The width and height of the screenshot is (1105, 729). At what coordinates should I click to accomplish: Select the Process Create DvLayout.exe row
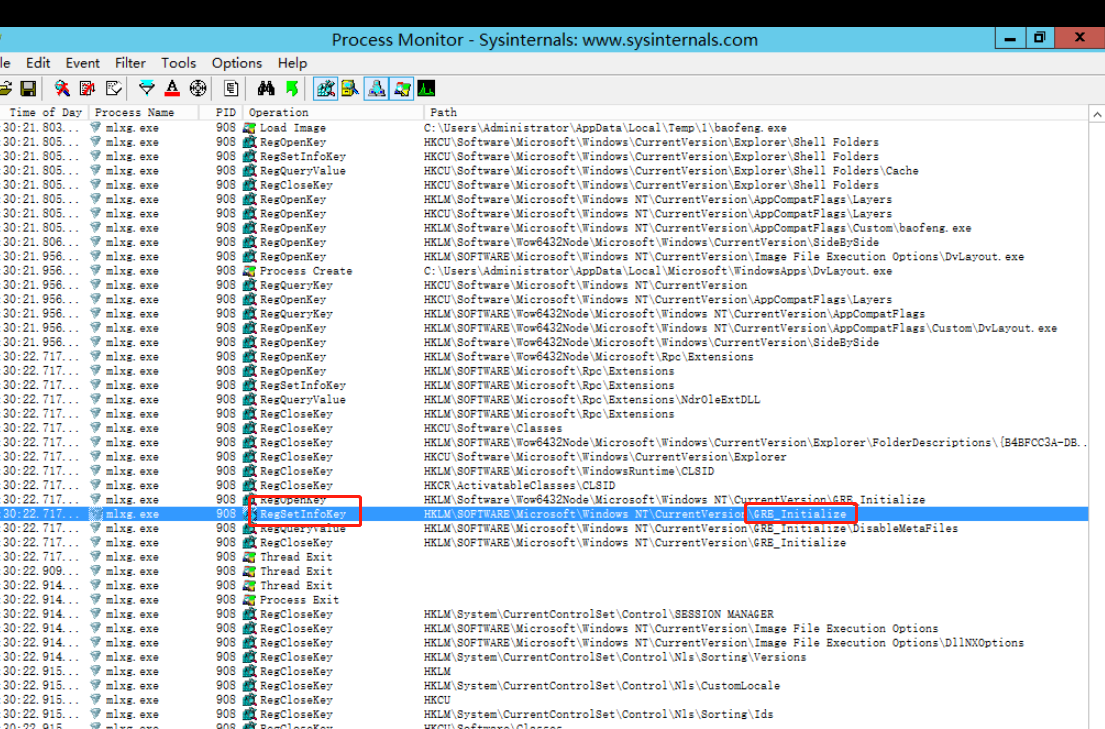tap(305, 271)
